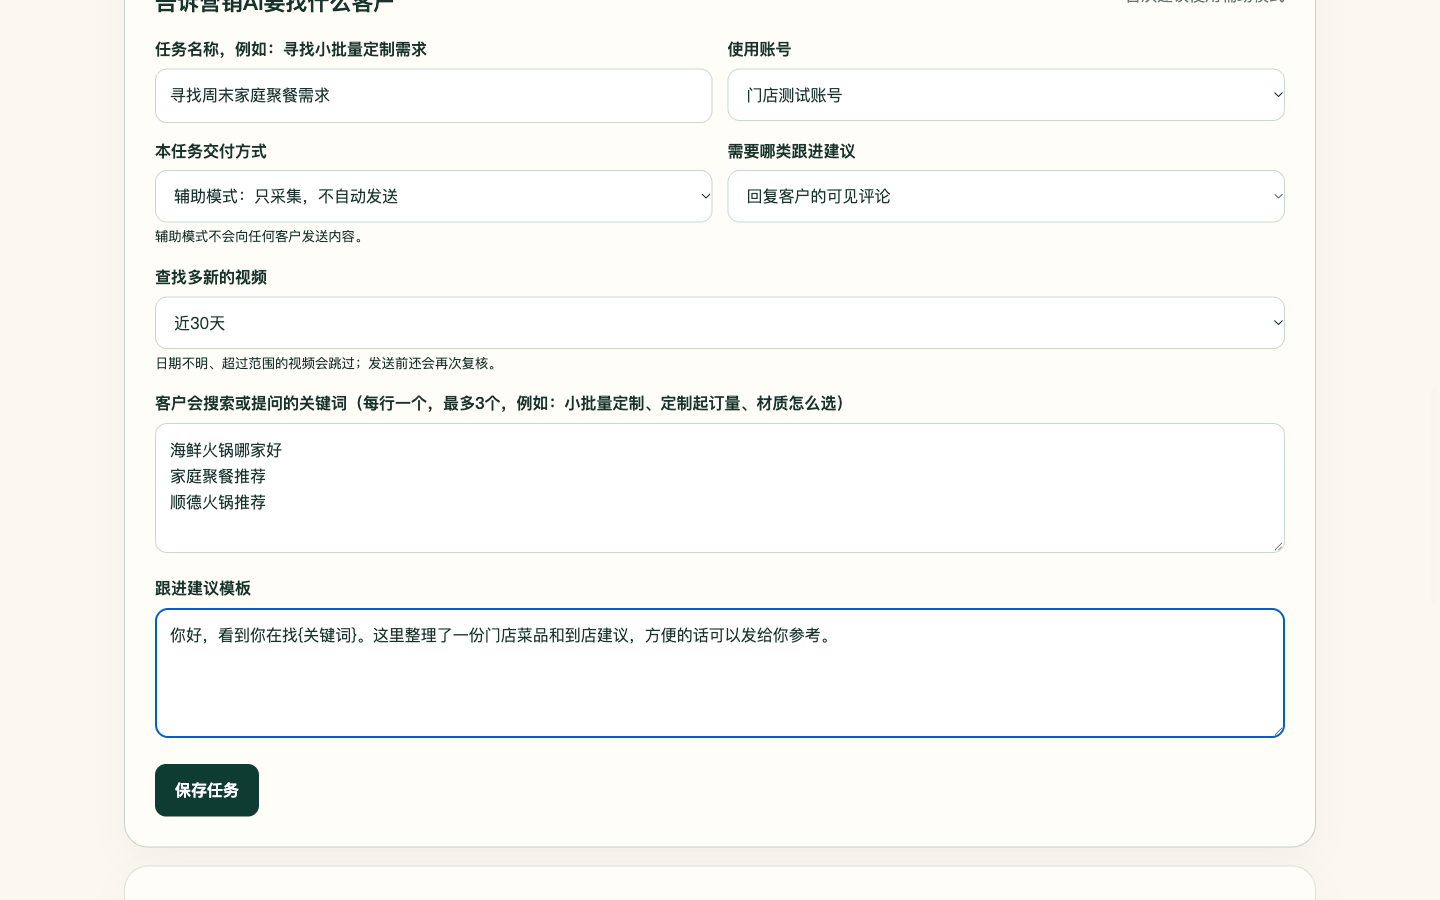Open the 使用账号 dropdown

[x=1005, y=95]
